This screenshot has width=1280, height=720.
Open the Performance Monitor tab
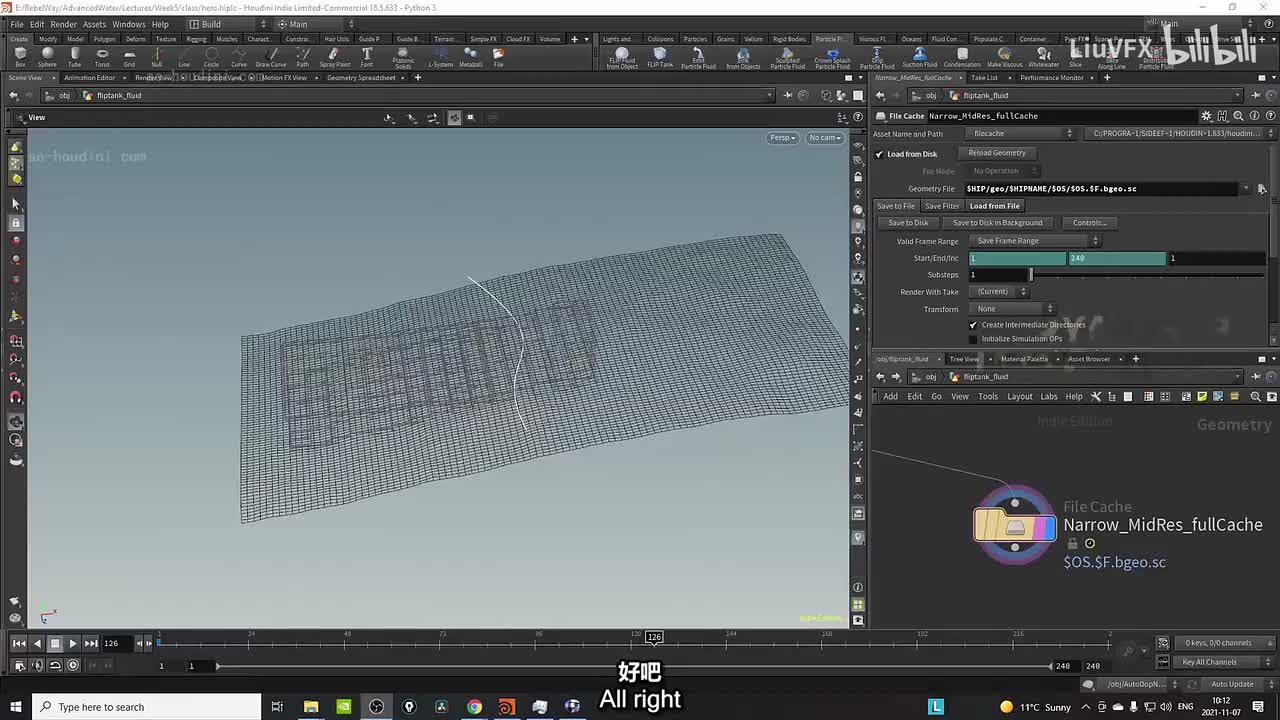coord(1052,78)
